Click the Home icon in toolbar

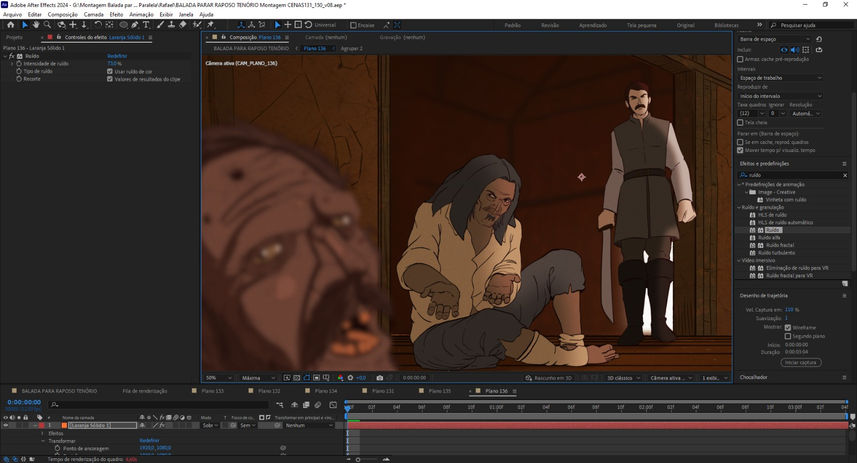pyautogui.click(x=10, y=25)
